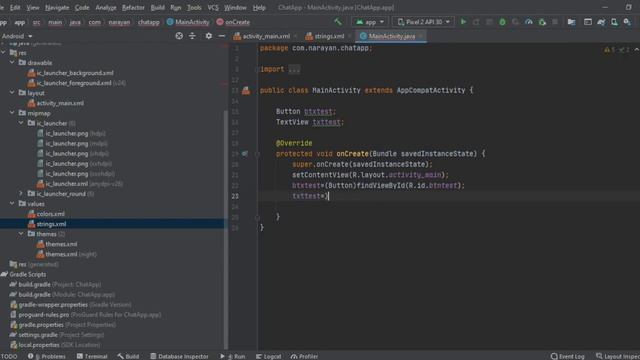
Task: Click the onCreate breadcrumb
Action: [233, 22]
